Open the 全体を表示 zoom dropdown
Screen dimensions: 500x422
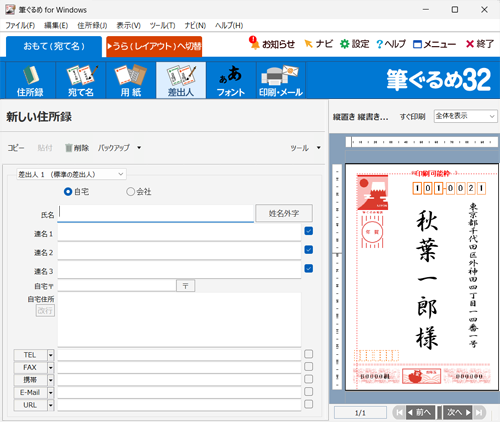[x=465, y=116]
